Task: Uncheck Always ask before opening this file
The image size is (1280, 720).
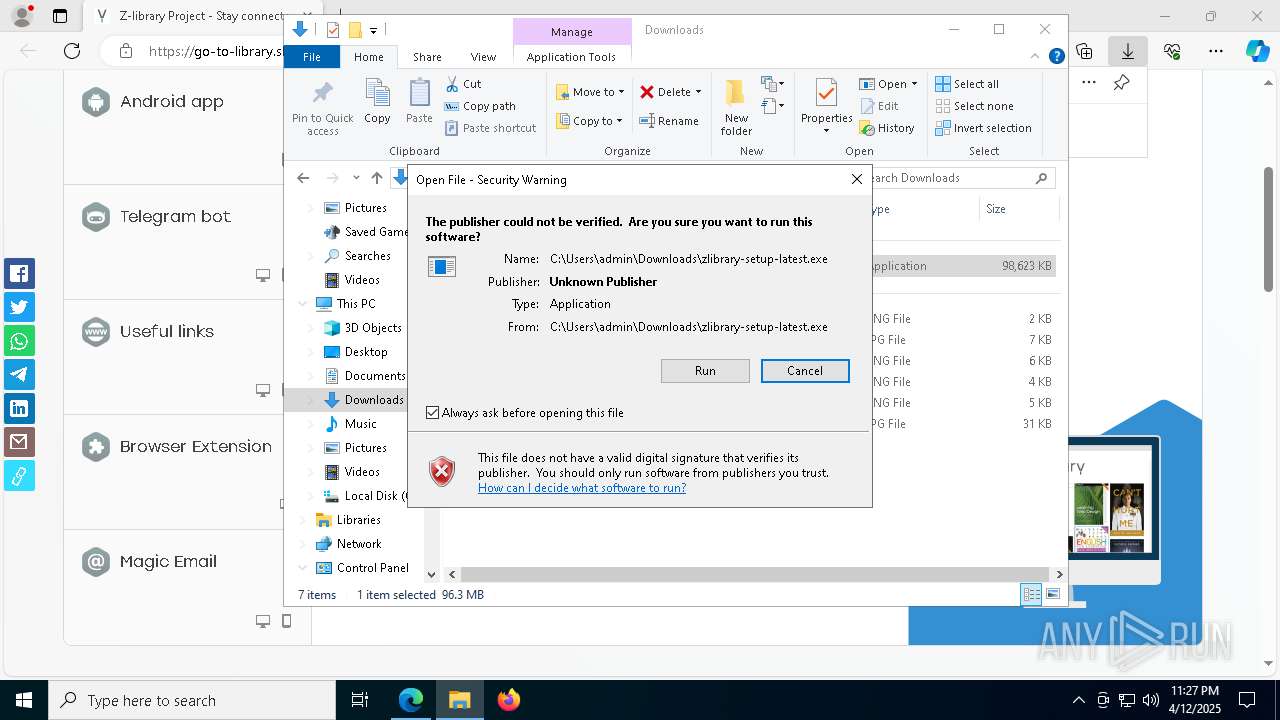Action: point(432,412)
